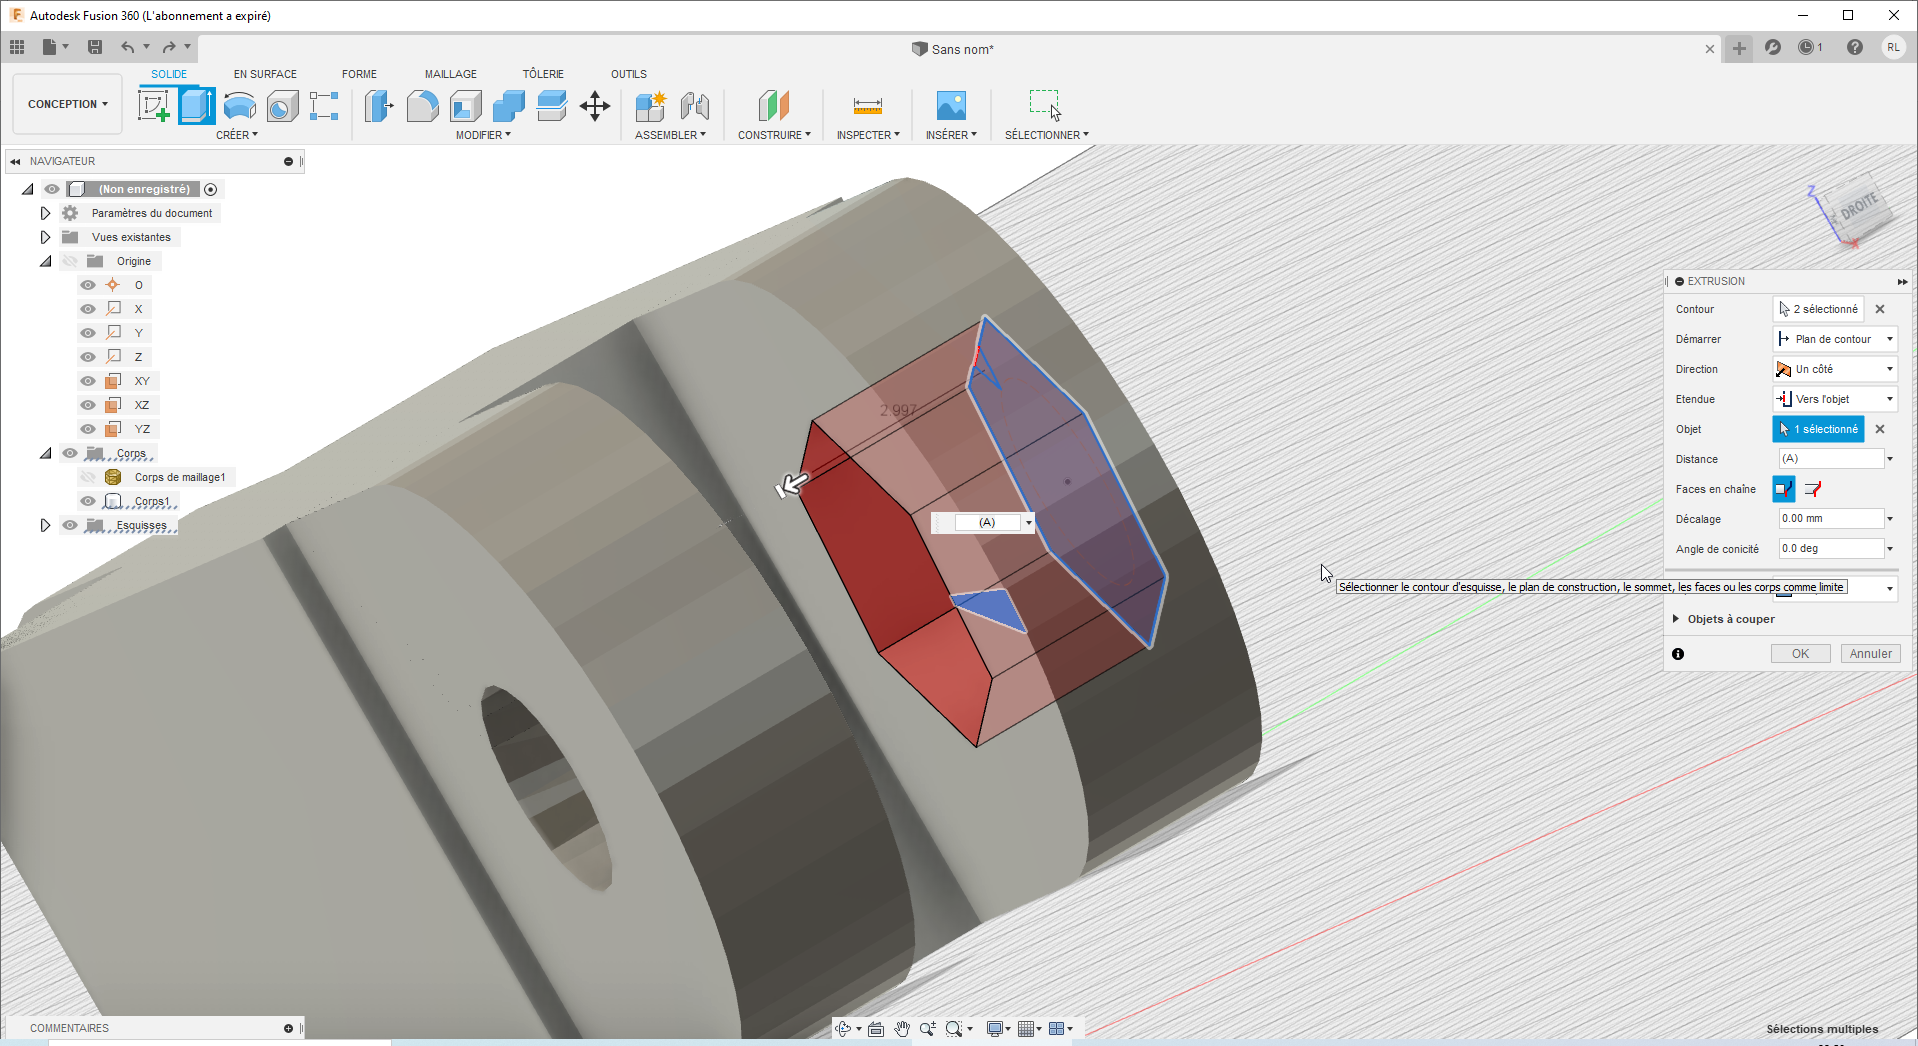Image resolution: width=1918 pixels, height=1046 pixels.
Task: Open the Etendue 'Vers l'objet' dropdown
Action: [1835, 399]
